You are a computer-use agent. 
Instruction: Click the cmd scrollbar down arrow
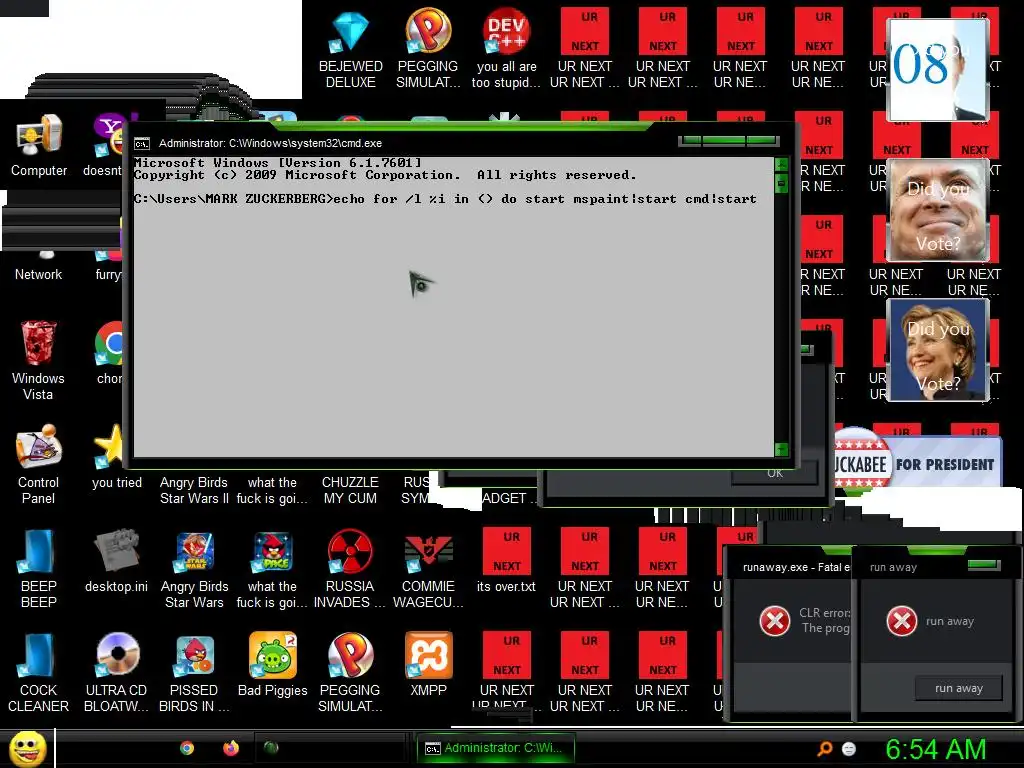781,449
